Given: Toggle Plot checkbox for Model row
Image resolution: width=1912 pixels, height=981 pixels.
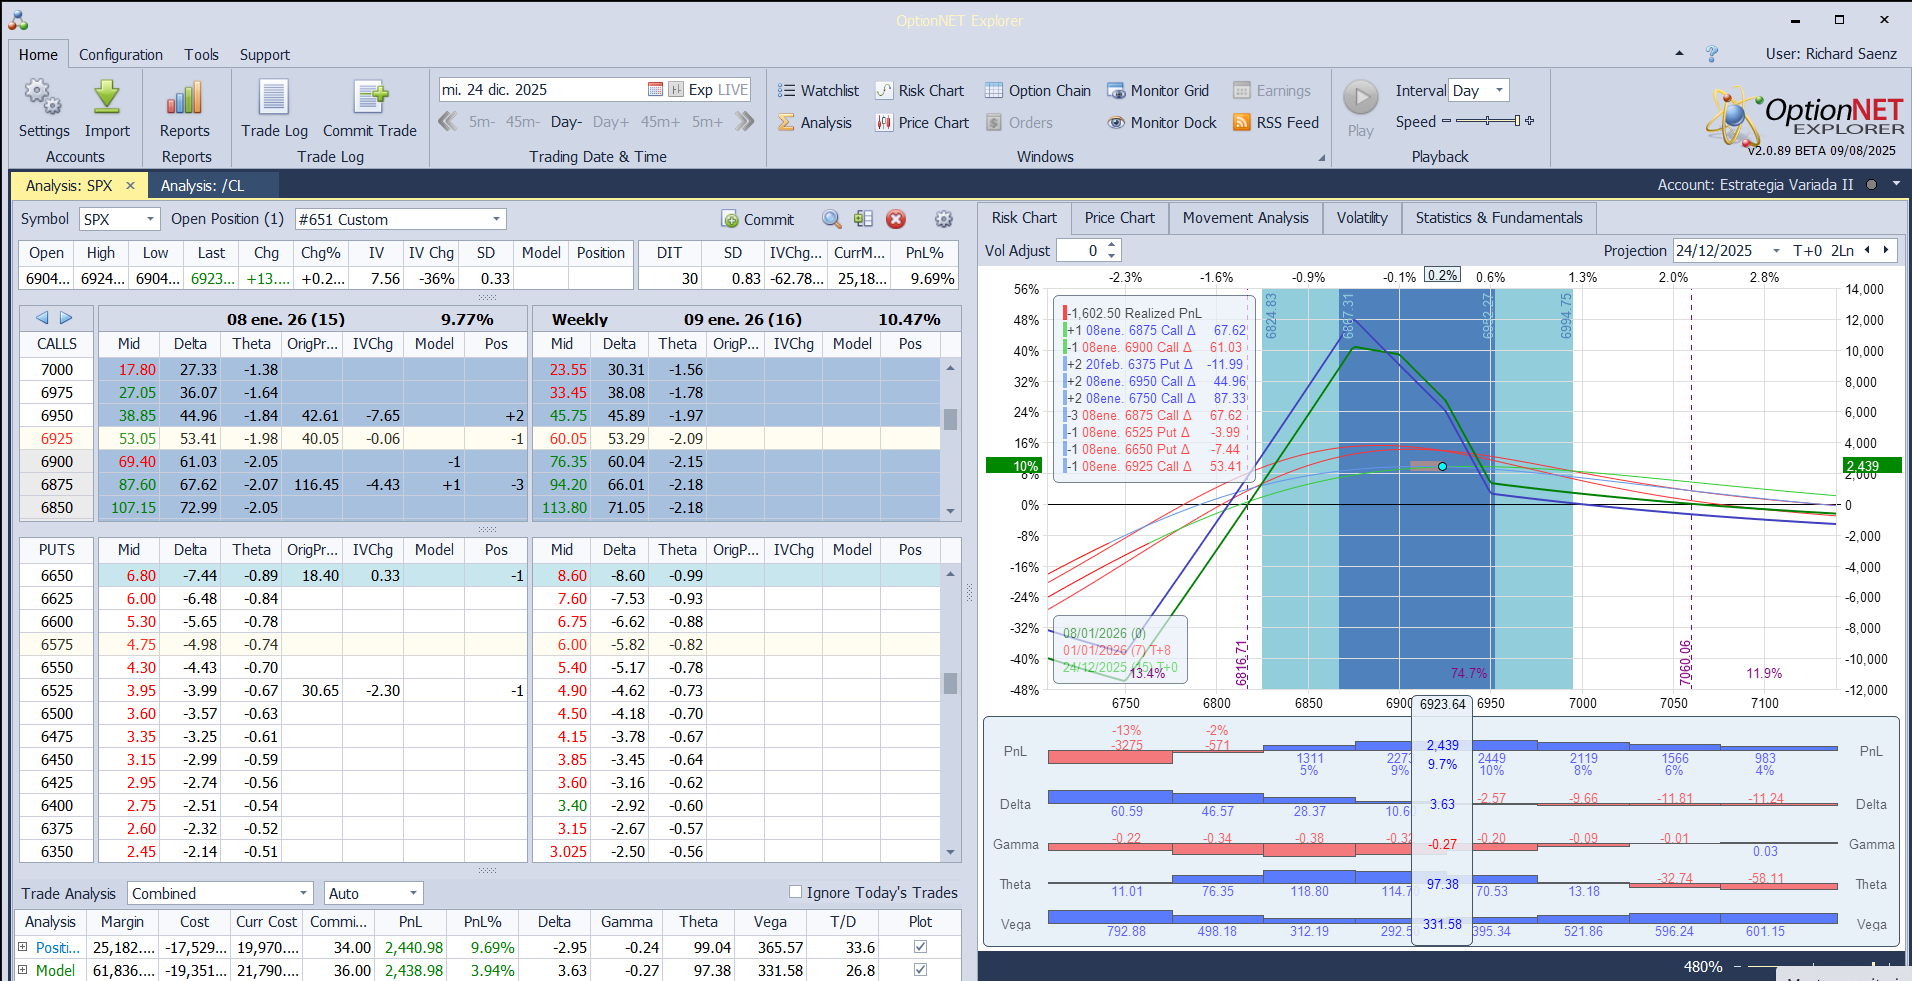Looking at the screenshot, I should [x=920, y=970].
